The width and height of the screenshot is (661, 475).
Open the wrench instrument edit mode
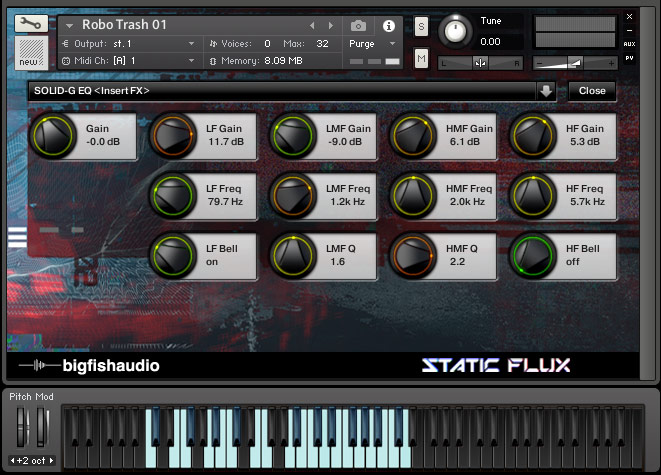point(31,24)
